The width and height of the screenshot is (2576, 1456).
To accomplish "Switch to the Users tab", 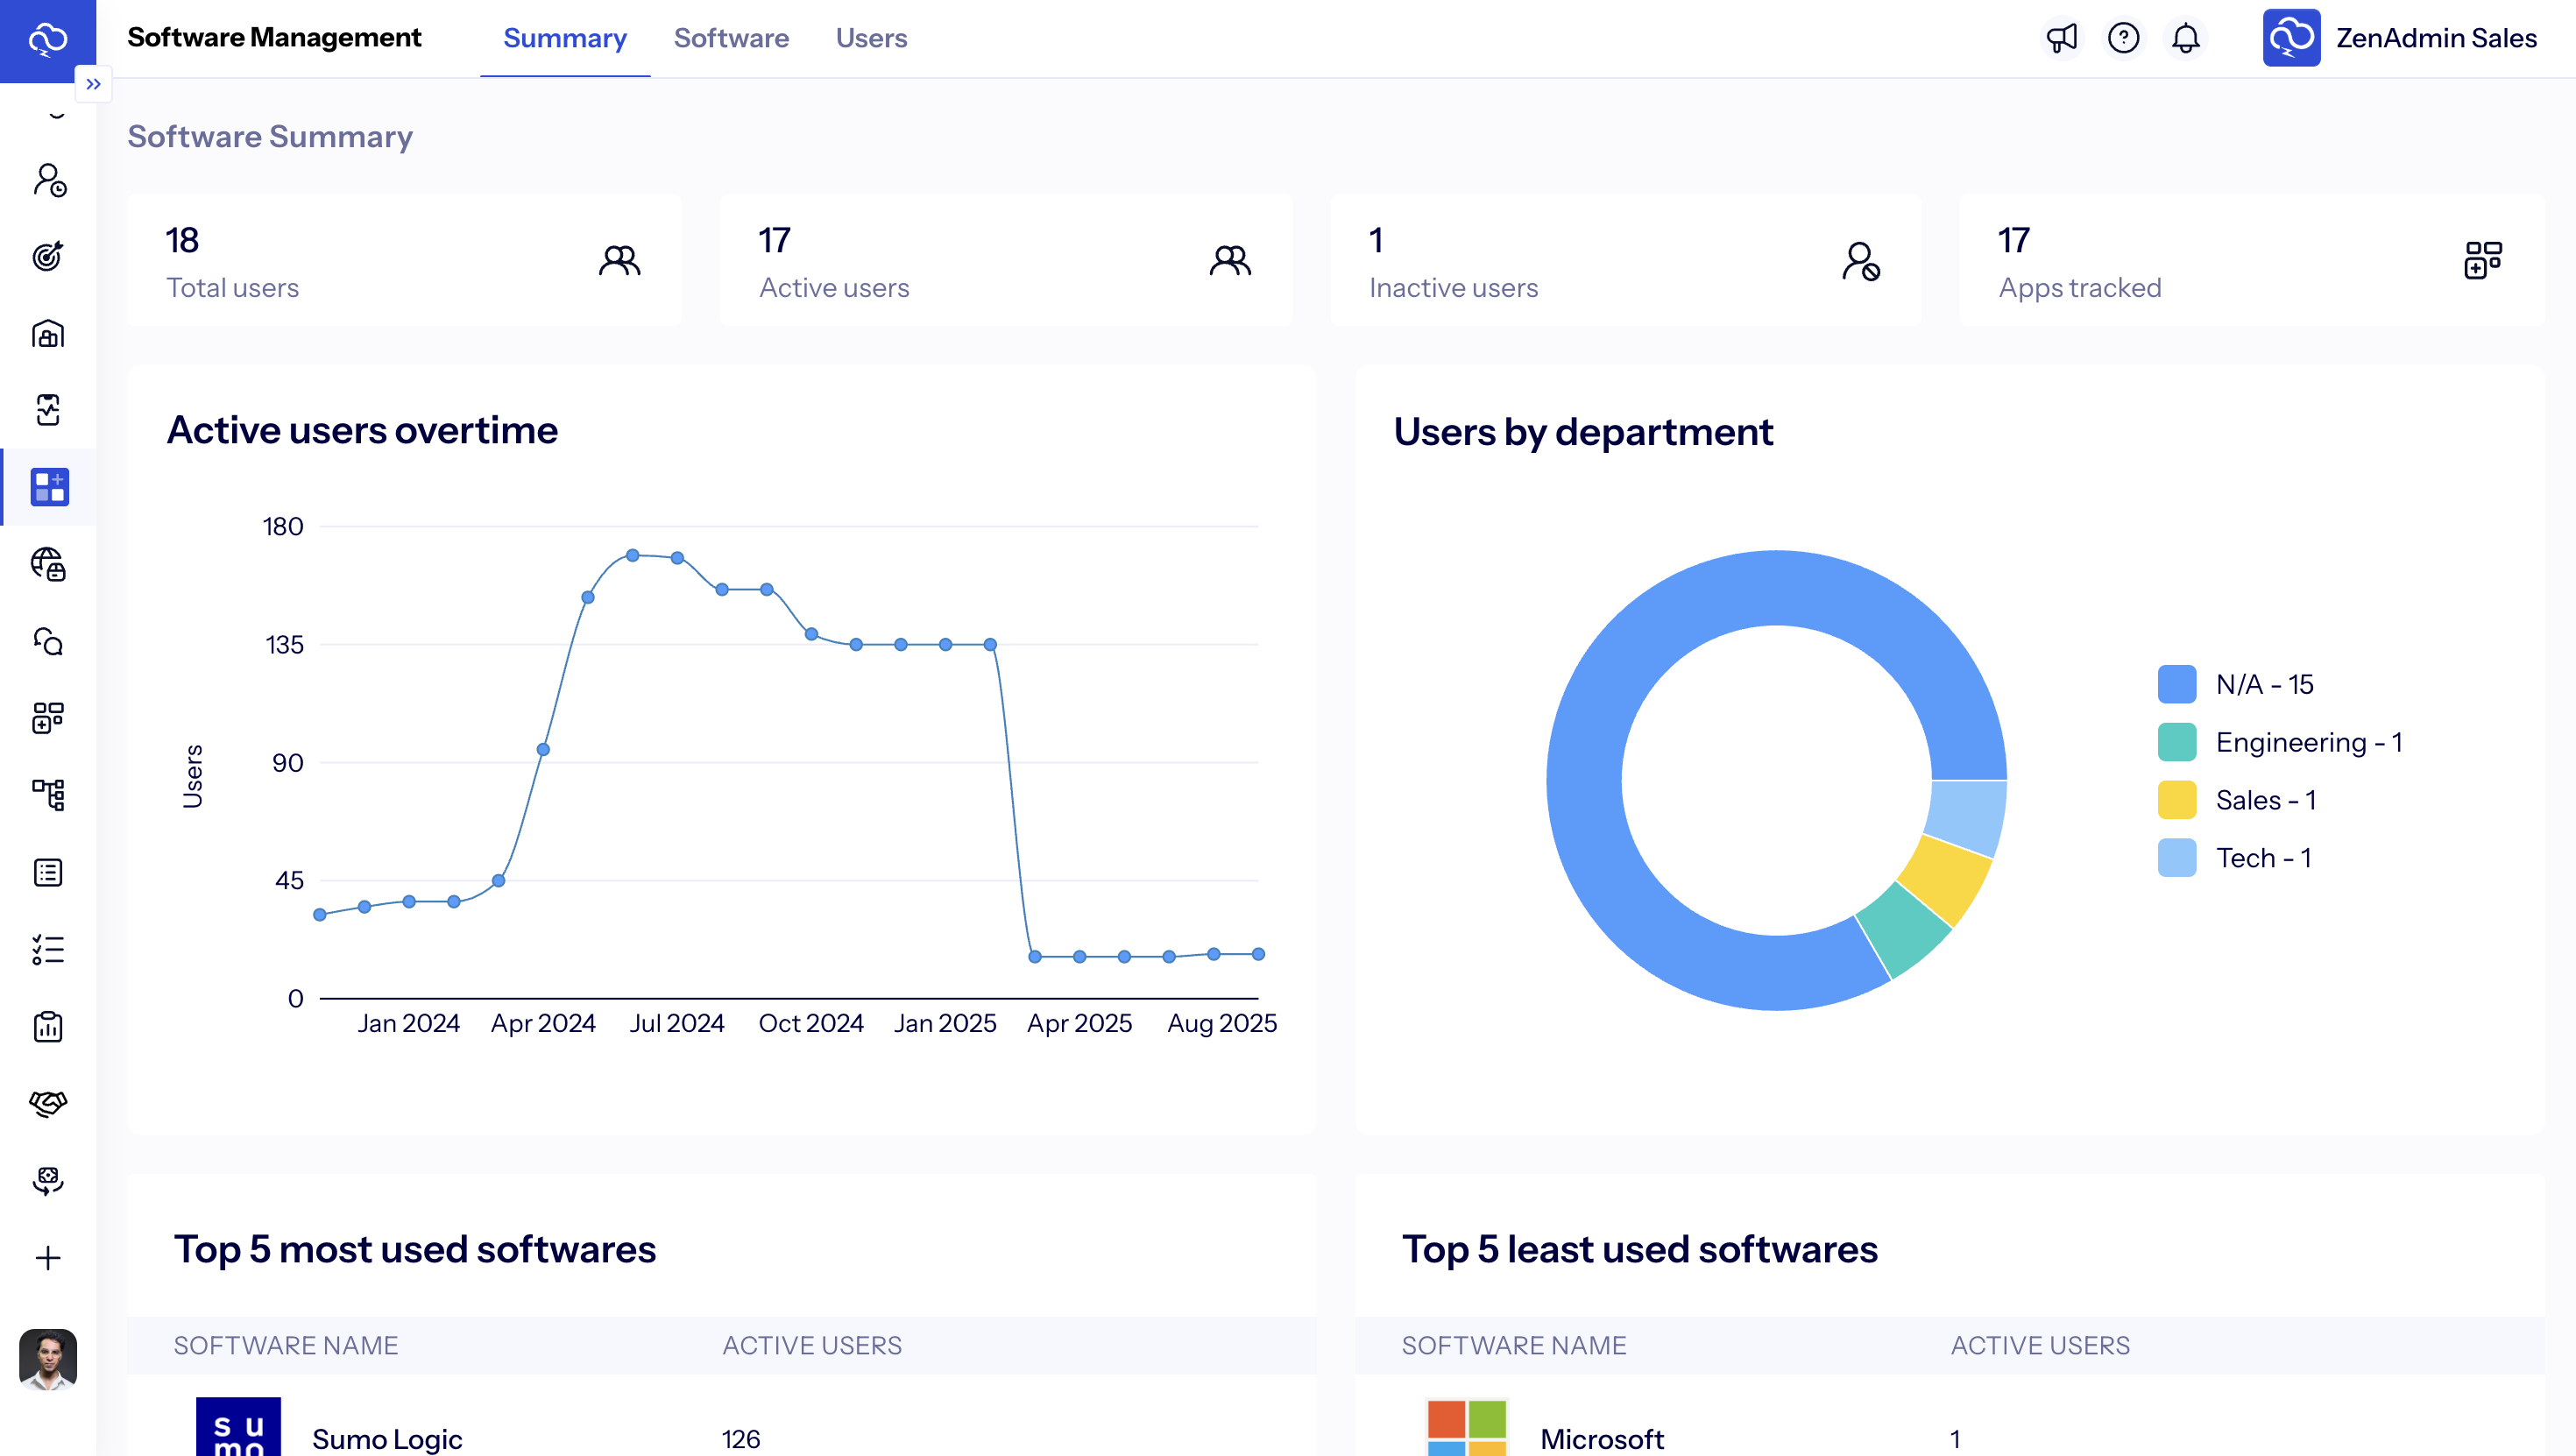I will 871,38.
